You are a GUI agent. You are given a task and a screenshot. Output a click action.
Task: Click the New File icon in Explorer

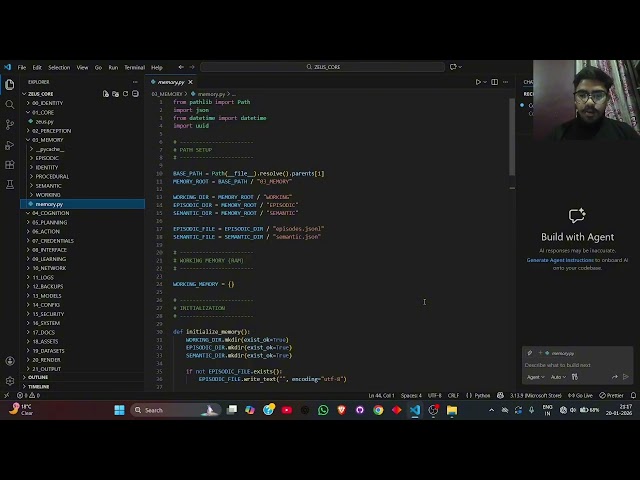tap(105, 93)
